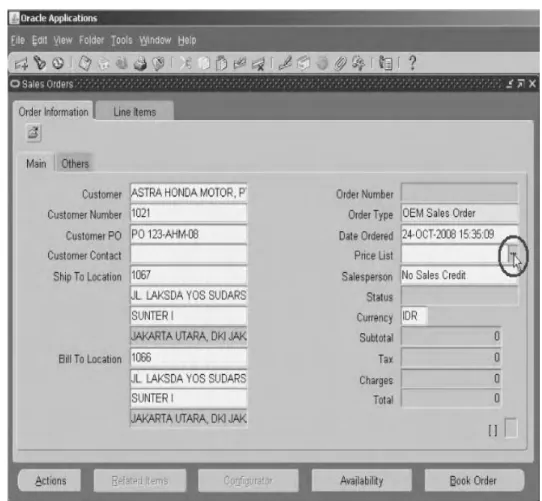Click the Actions button
The height and width of the screenshot is (501, 542).
pos(50,480)
